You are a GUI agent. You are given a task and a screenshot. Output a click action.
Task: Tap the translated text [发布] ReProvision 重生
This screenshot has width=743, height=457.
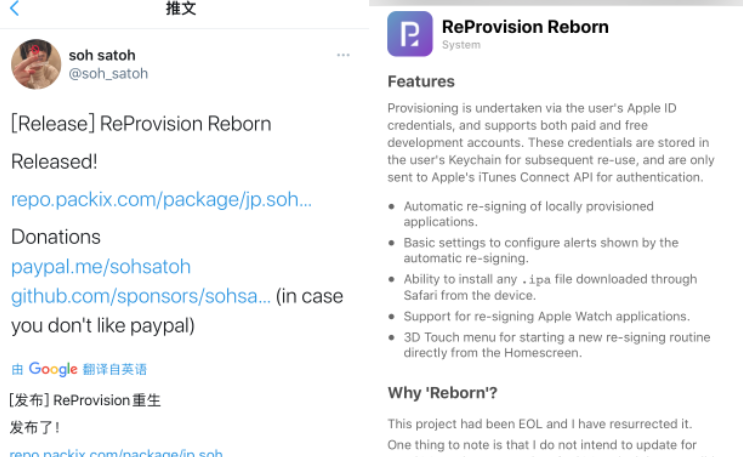85,400
